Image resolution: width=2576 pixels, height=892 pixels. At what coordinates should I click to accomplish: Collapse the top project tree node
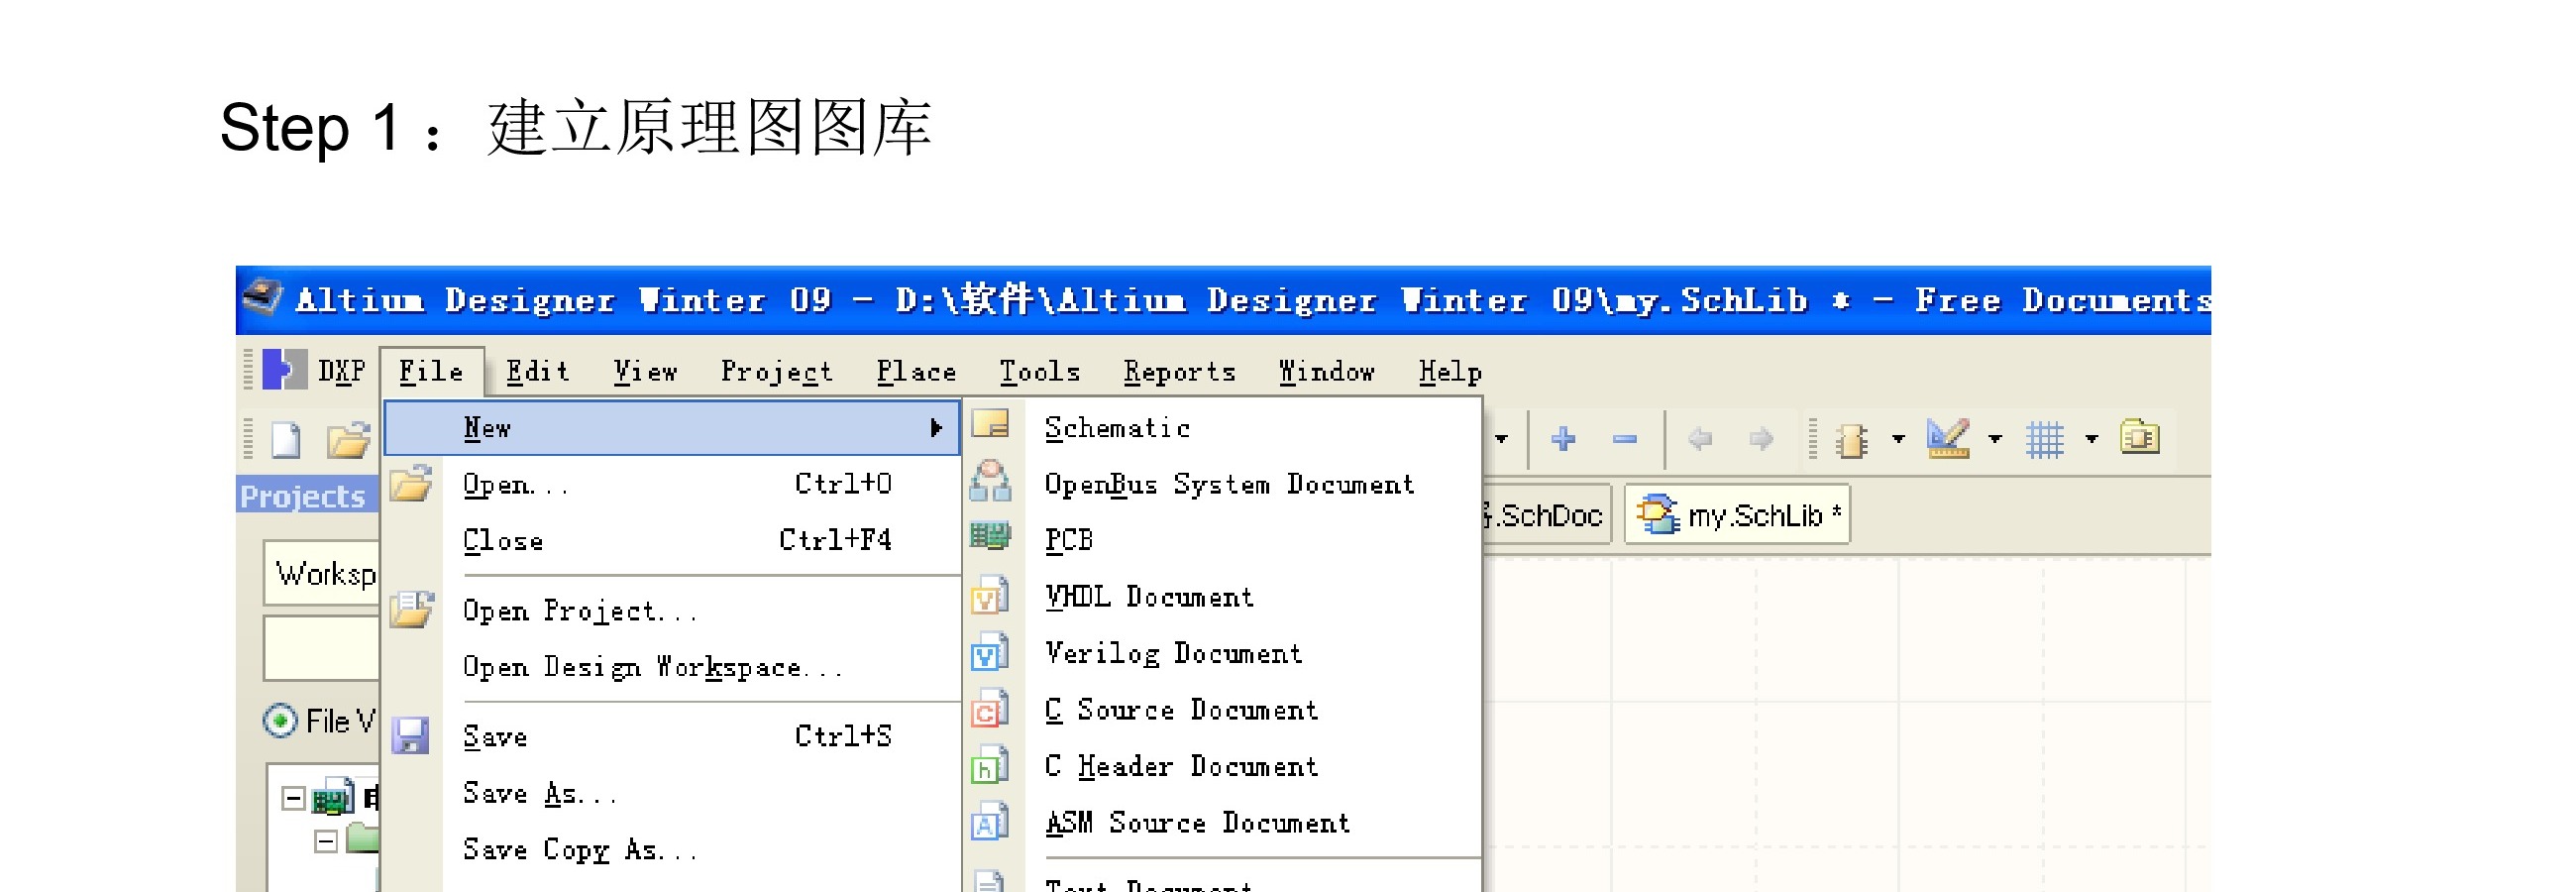click(293, 798)
